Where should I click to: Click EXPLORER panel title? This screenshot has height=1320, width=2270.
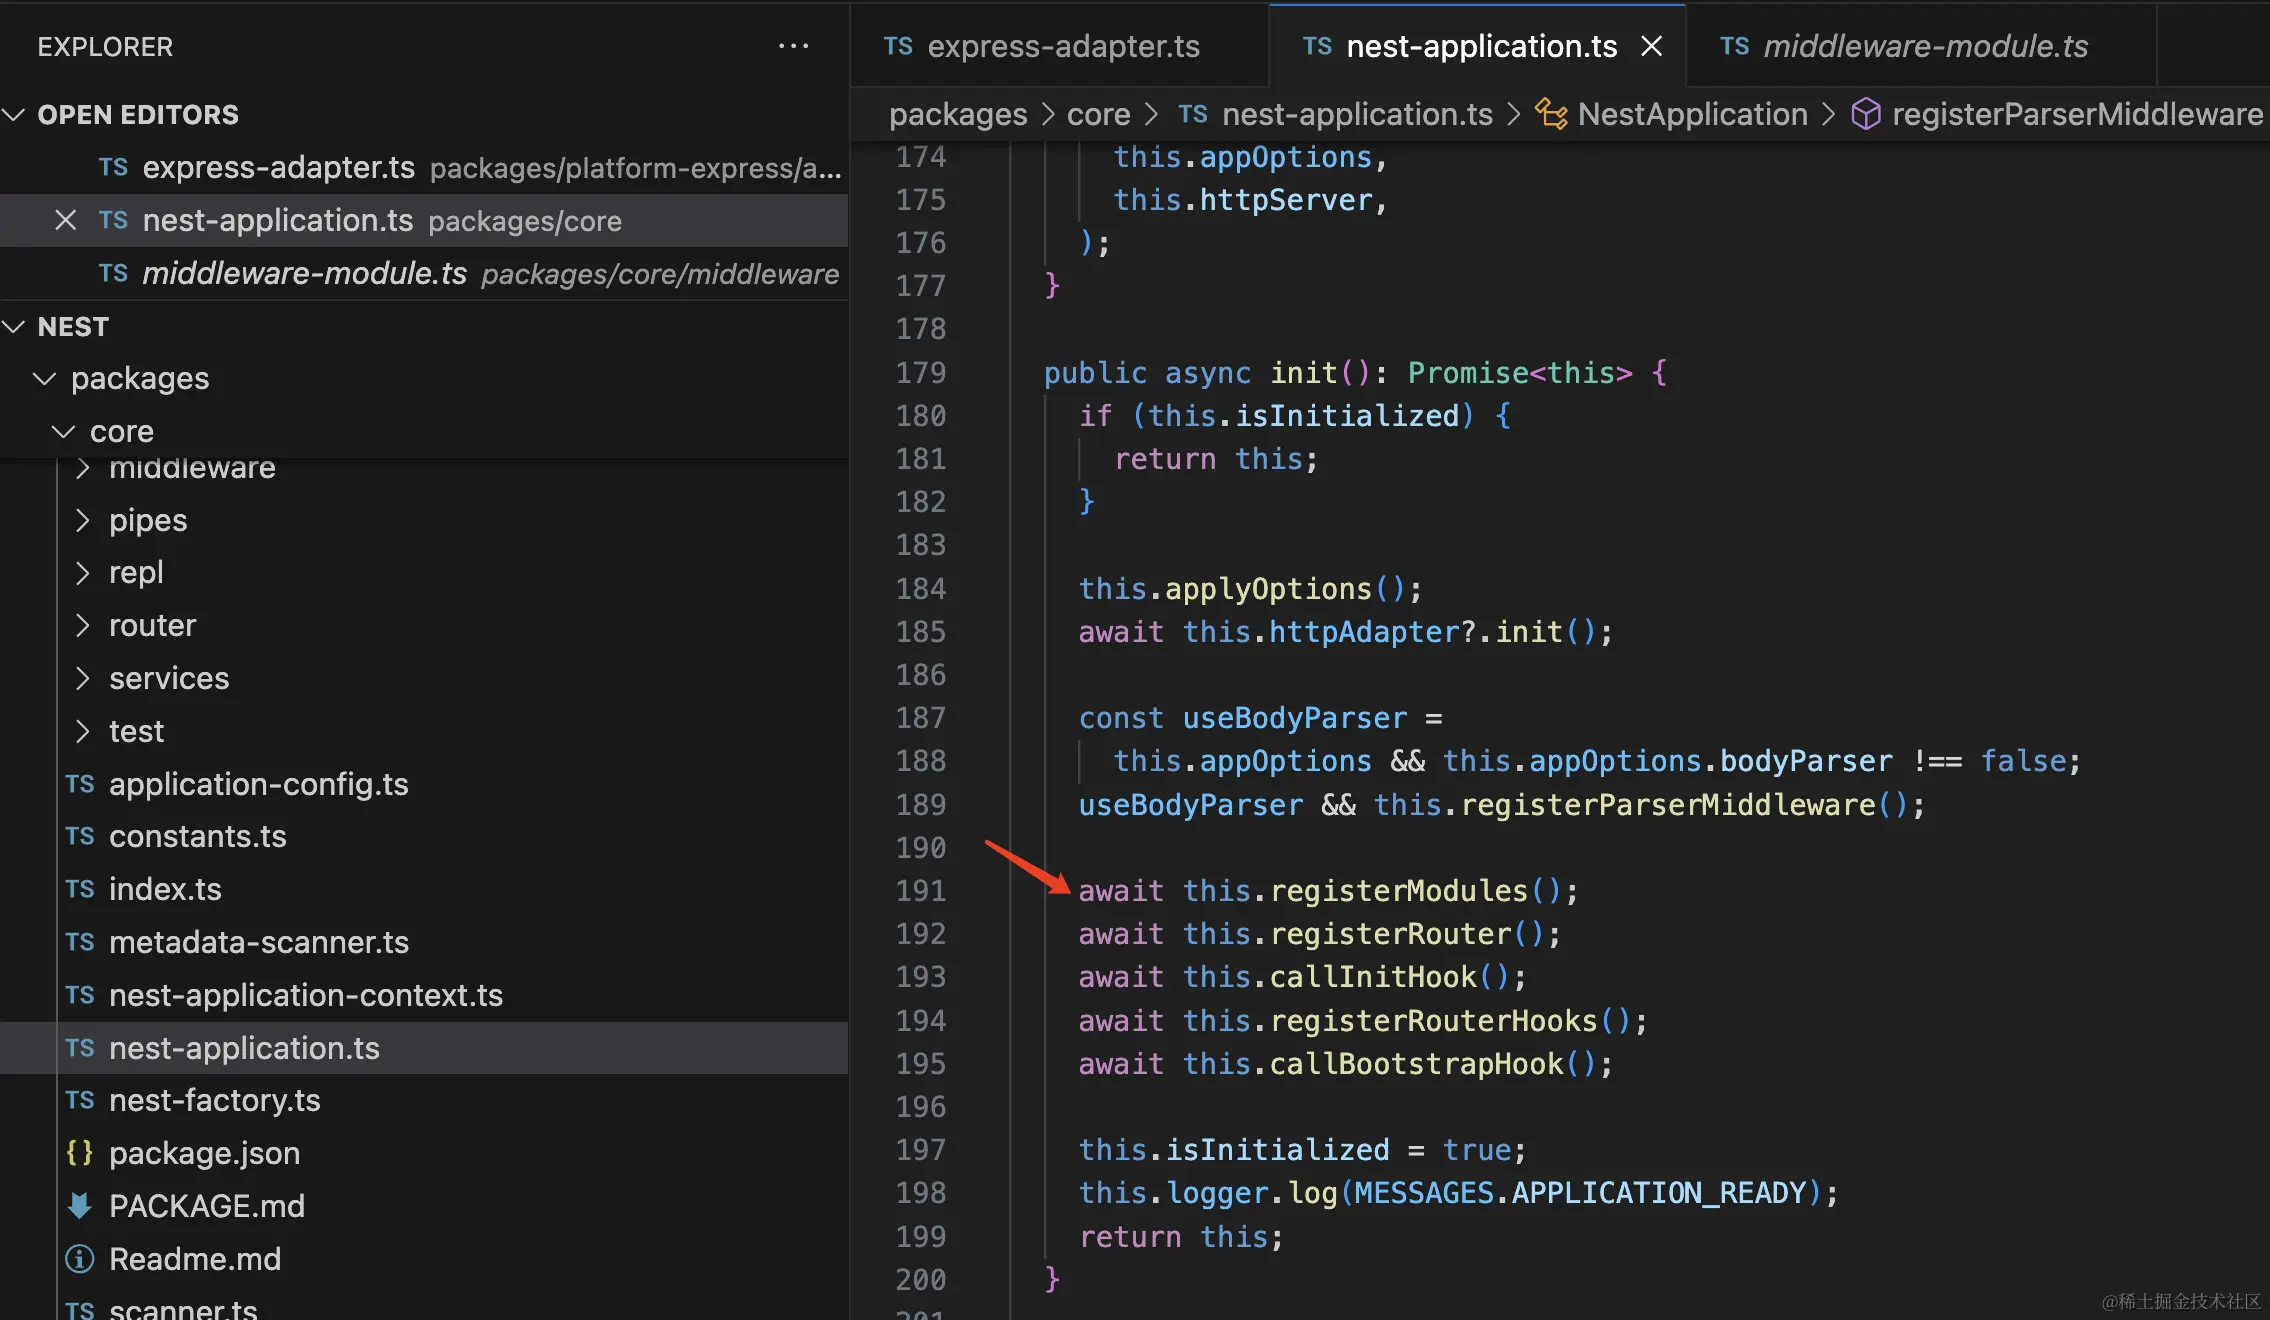[x=105, y=46]
